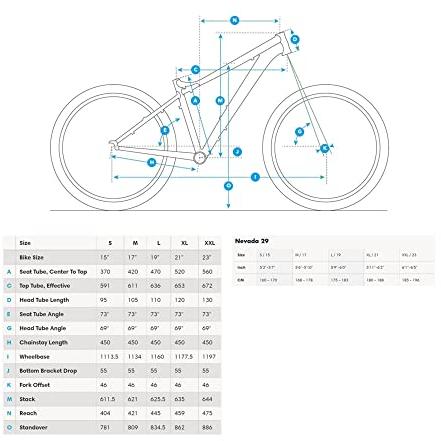Image resolution: width=441 pixels, height=441 pixels.
Task: Select the M stack marker on diagram
Action: [x=220, y=100]
